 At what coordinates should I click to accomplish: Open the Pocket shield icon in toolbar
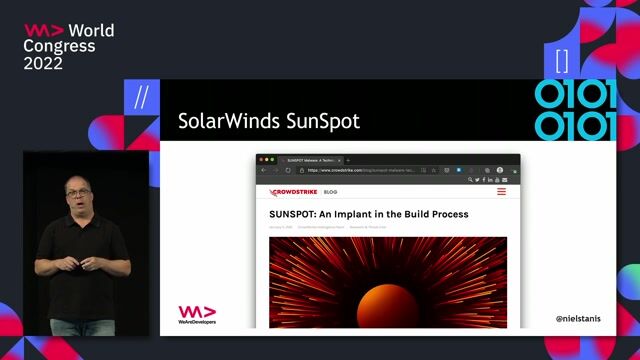pos(447,170)
